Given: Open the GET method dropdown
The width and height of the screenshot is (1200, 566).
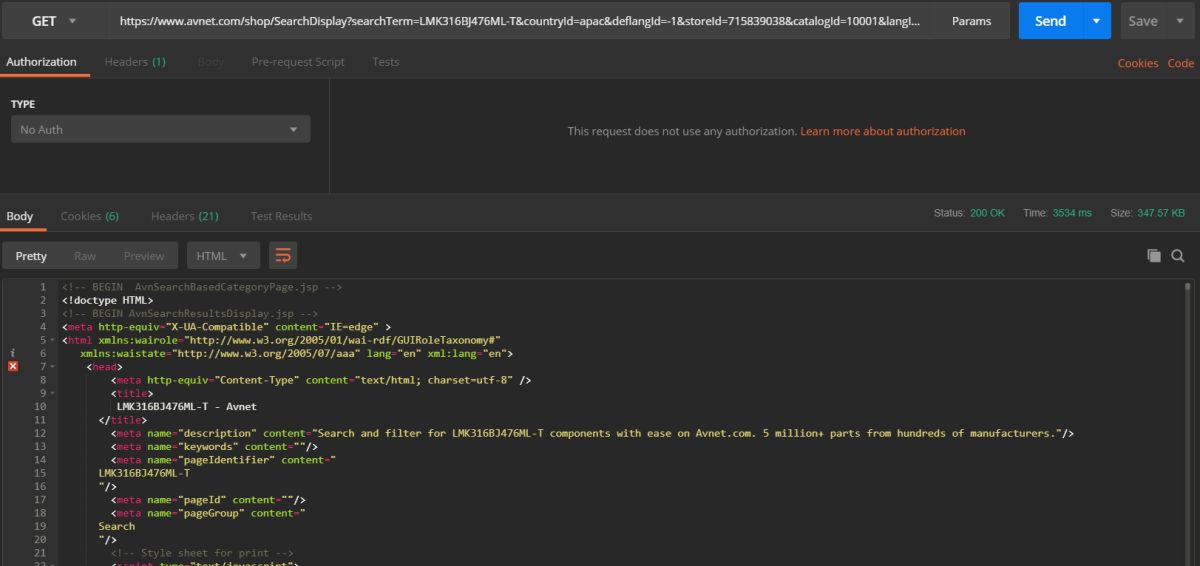Looking at the screenshot, I should coord(55,21).
